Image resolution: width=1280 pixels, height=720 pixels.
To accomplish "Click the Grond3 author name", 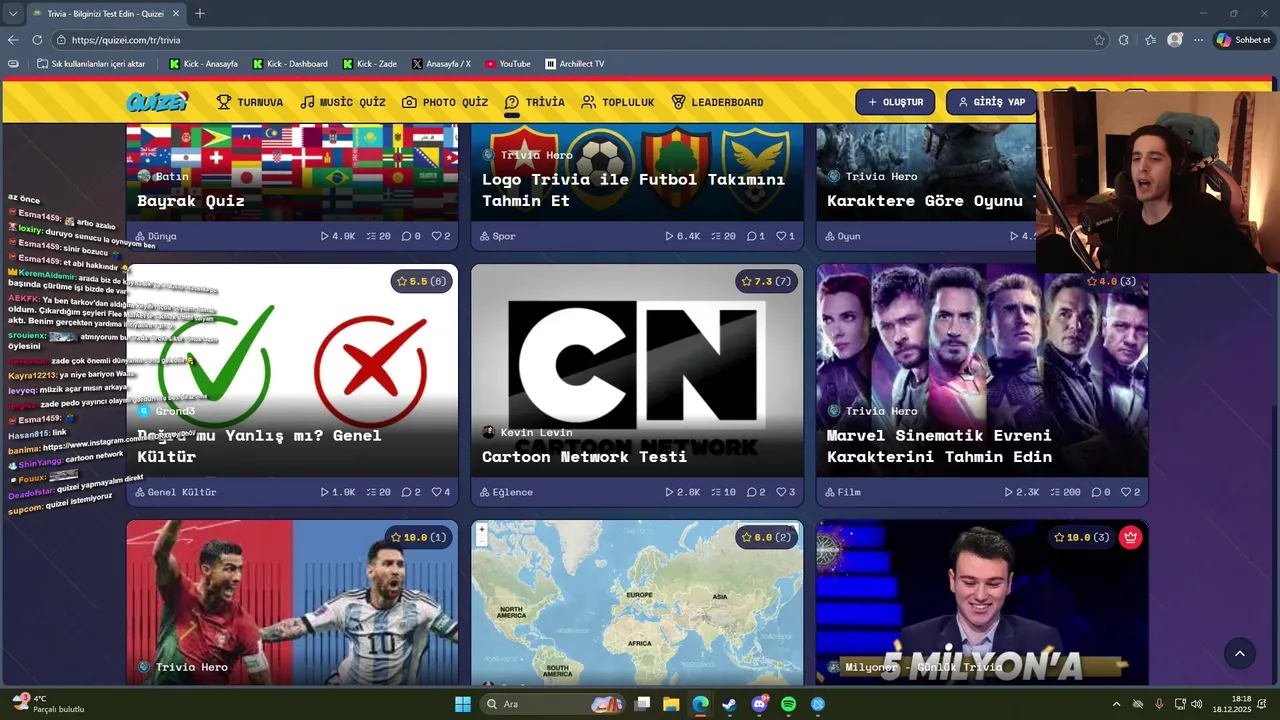I will click(x=175, y=411).
